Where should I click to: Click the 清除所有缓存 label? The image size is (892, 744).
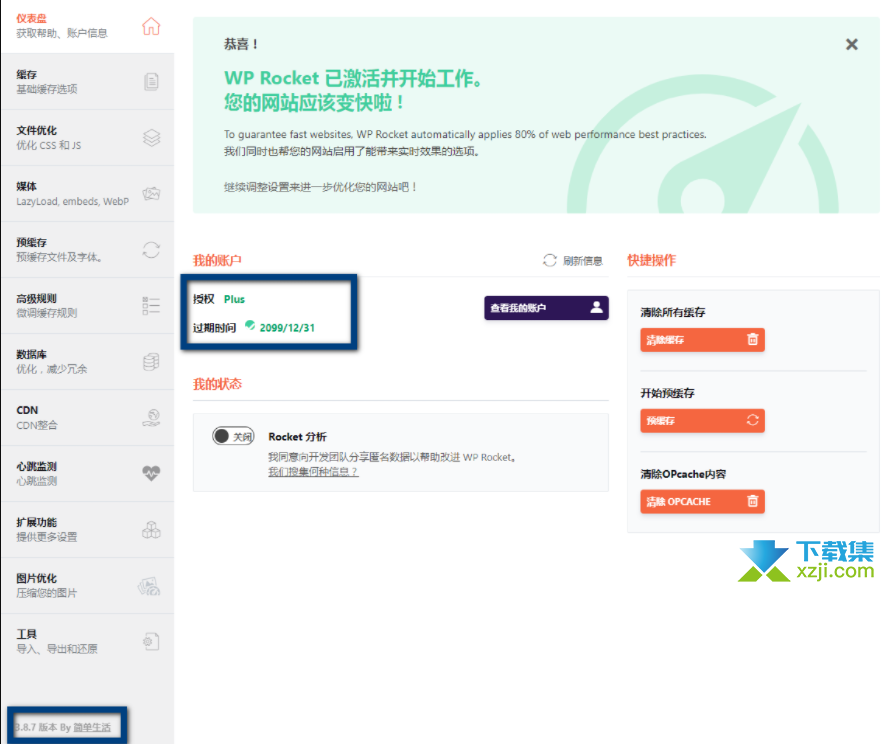click(672, 312)
